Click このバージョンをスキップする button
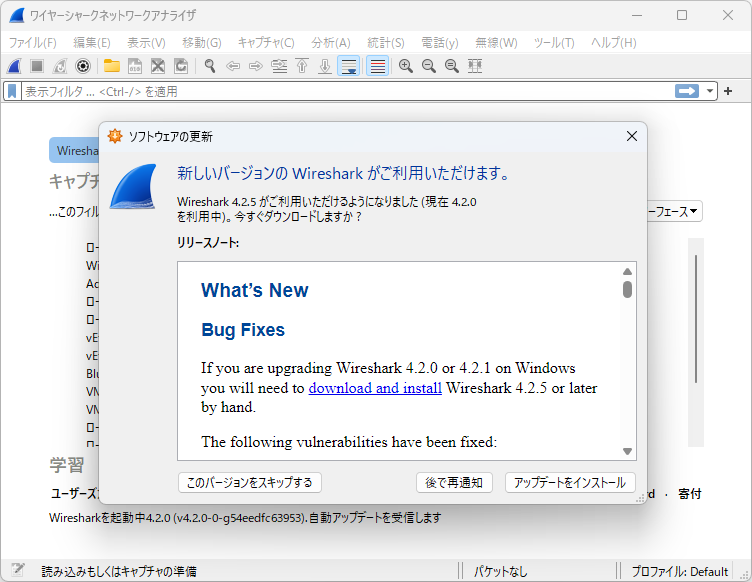The width and height of the screenshot is (752, 582). 249,482
